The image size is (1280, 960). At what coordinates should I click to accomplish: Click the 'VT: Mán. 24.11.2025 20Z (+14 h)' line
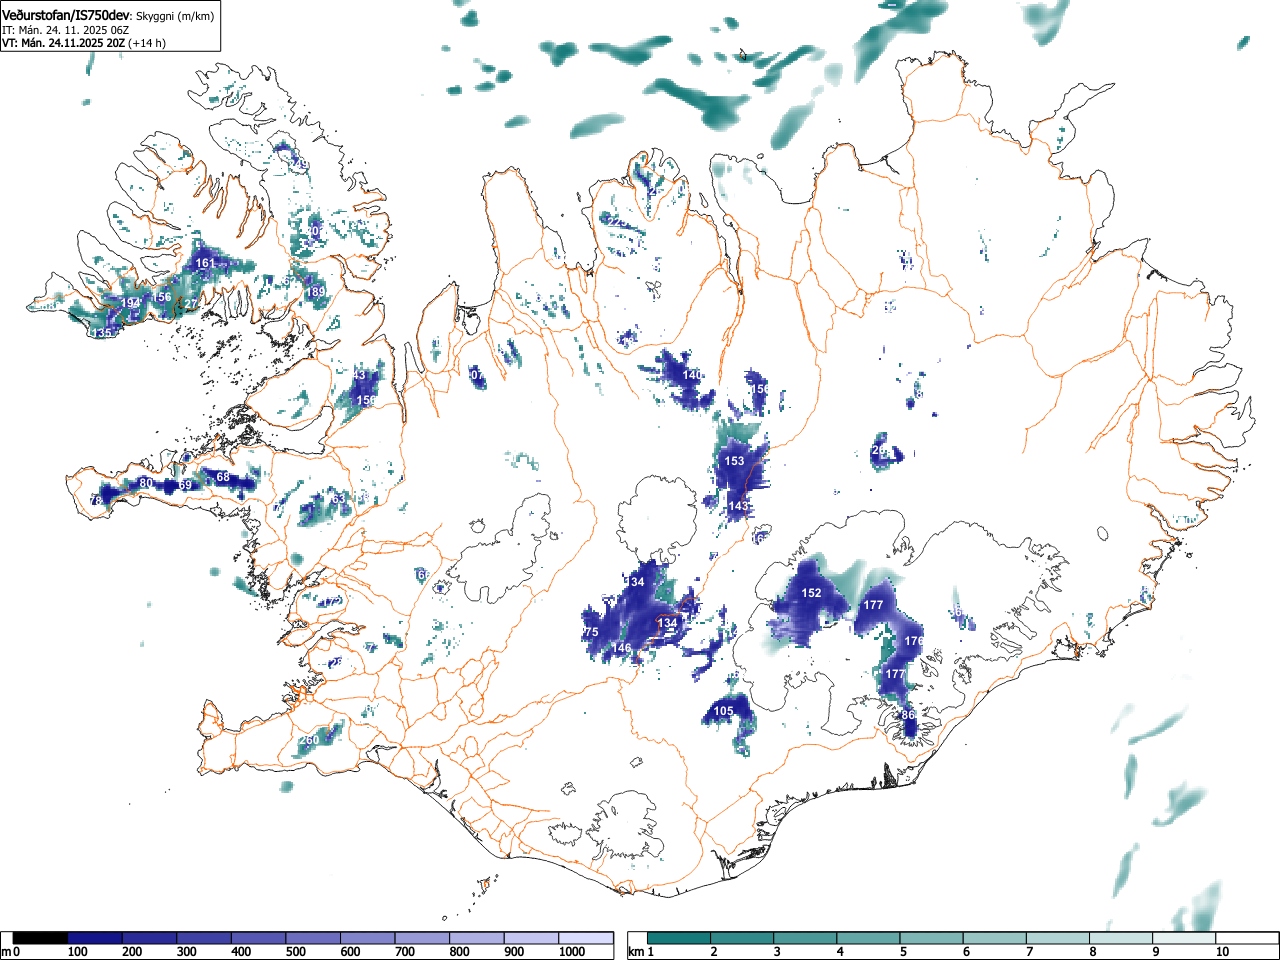pyautogui.click(x=83, y=43)
